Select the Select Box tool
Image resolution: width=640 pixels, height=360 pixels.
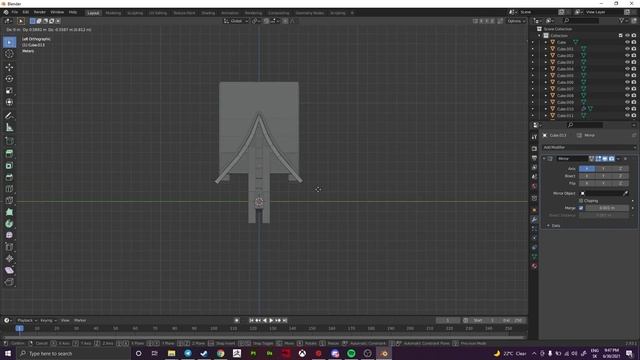(x=9, y=42)
